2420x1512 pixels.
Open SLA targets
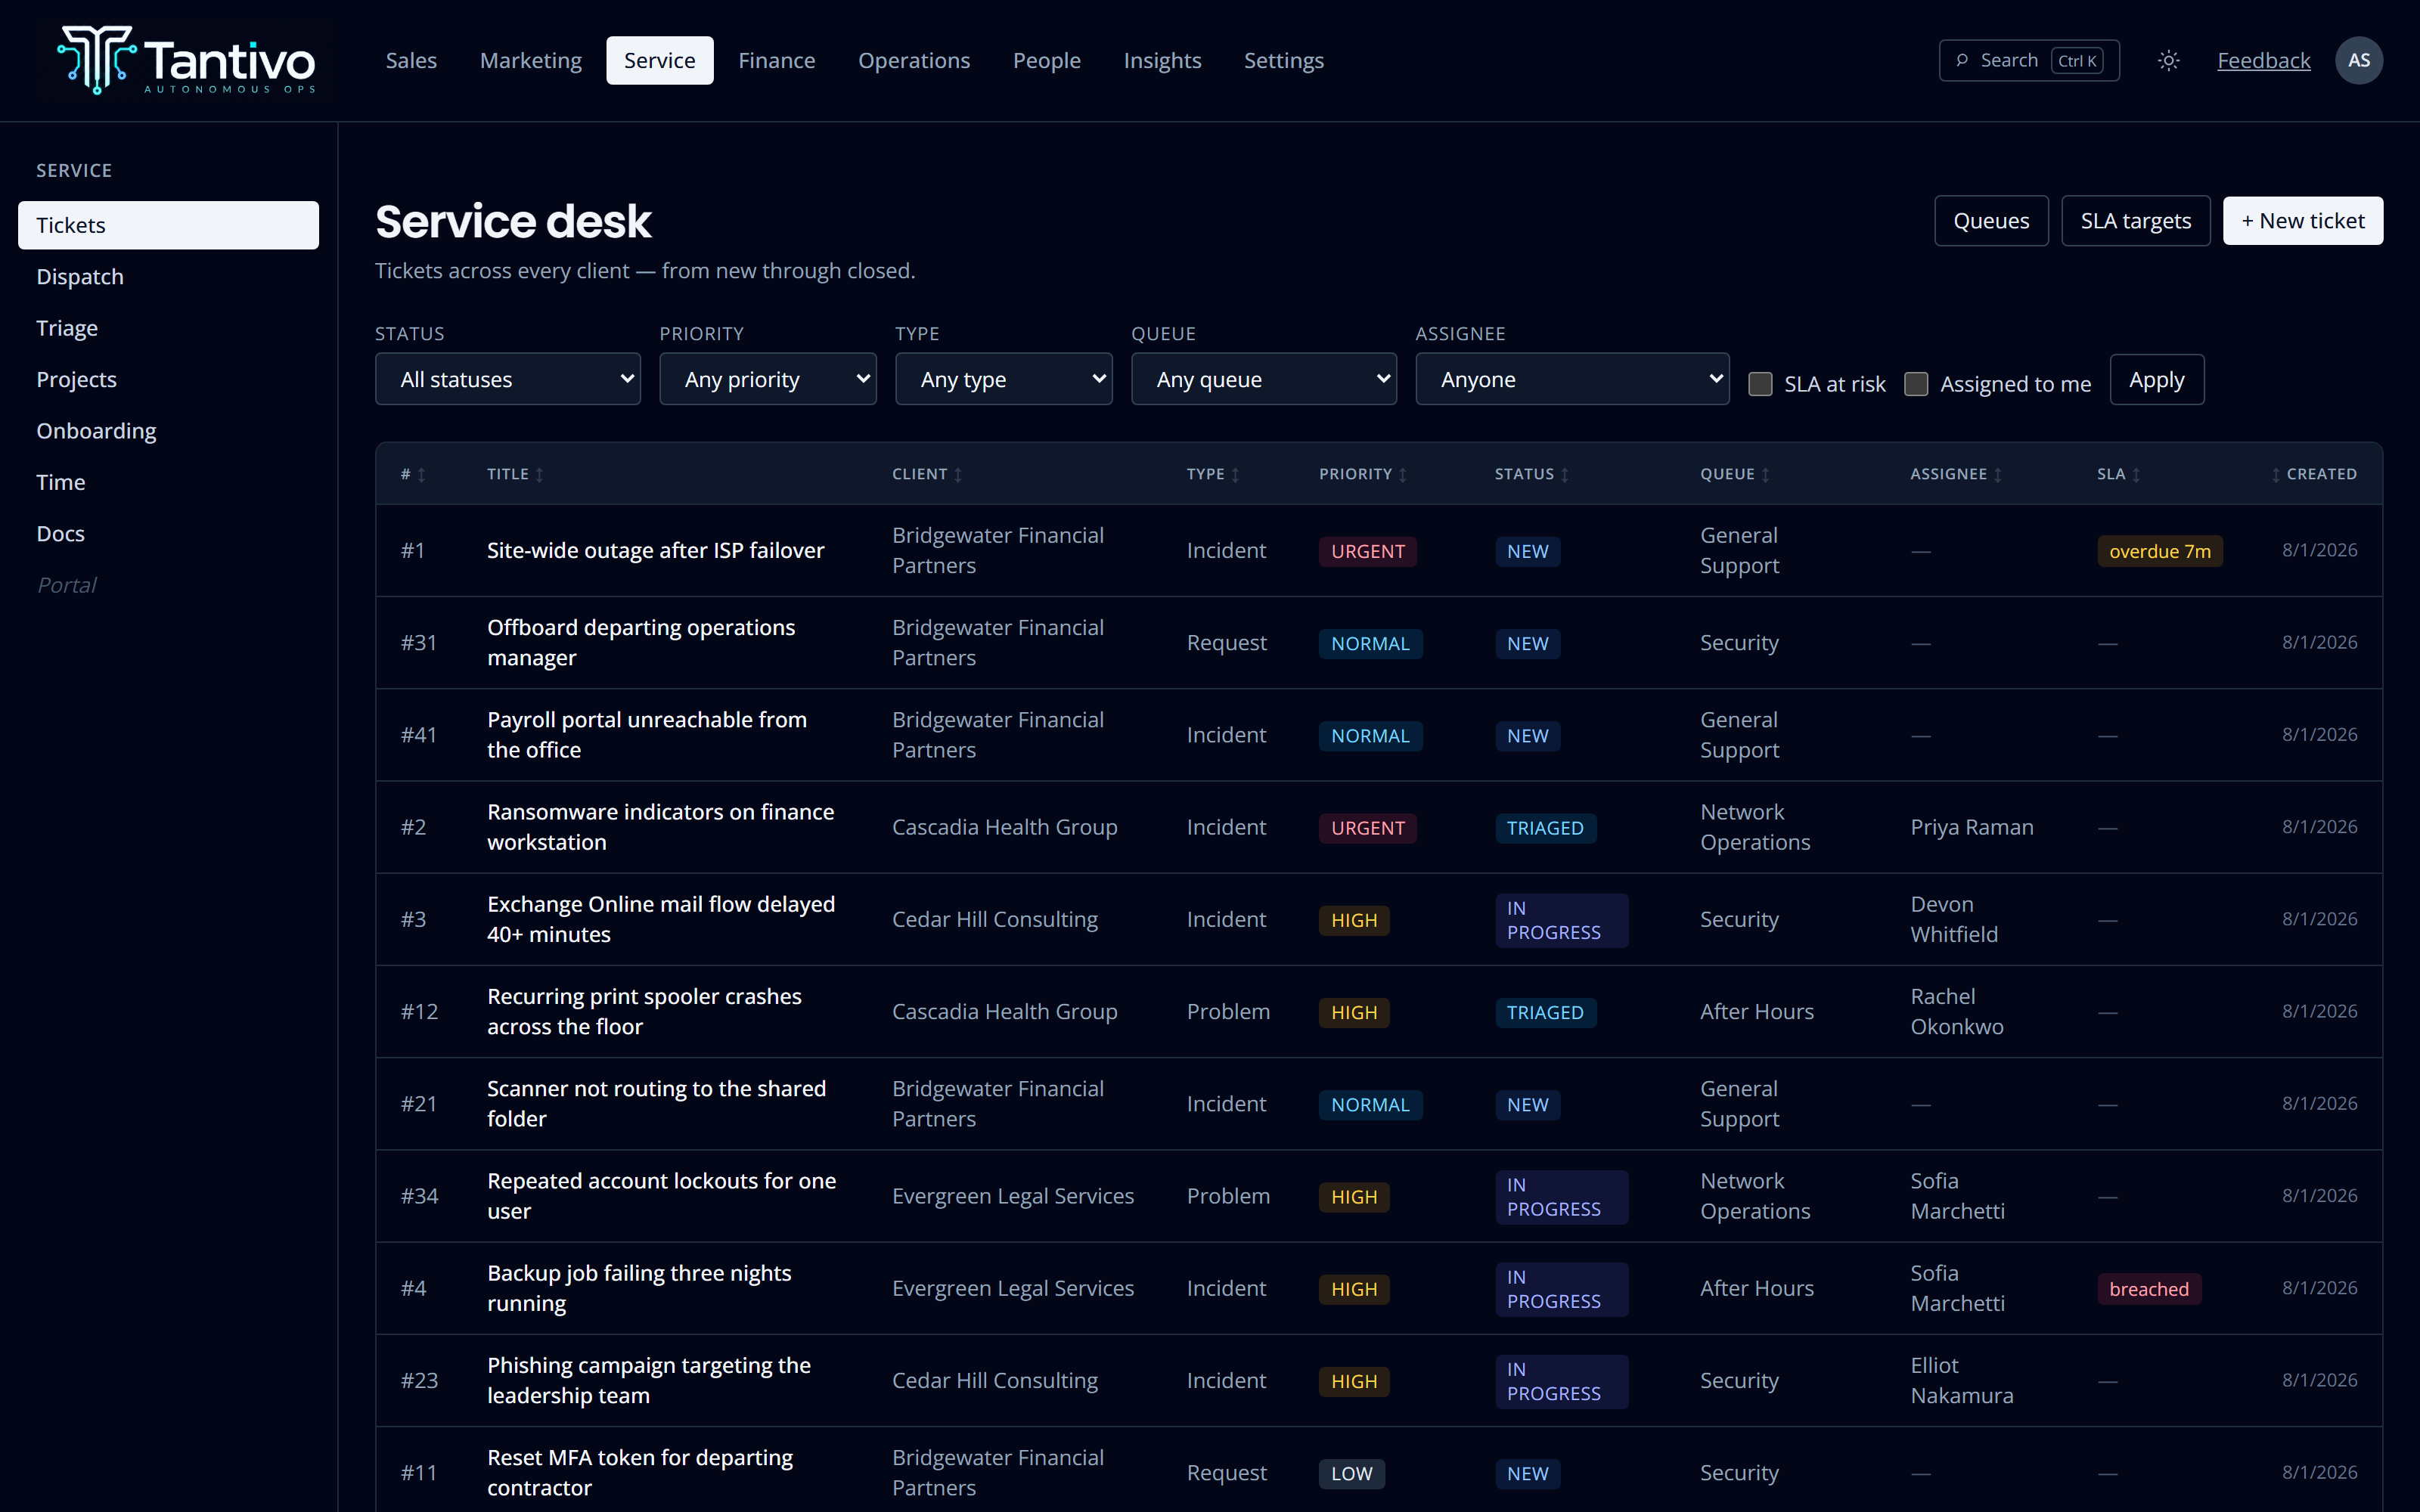pos(2136,220)
